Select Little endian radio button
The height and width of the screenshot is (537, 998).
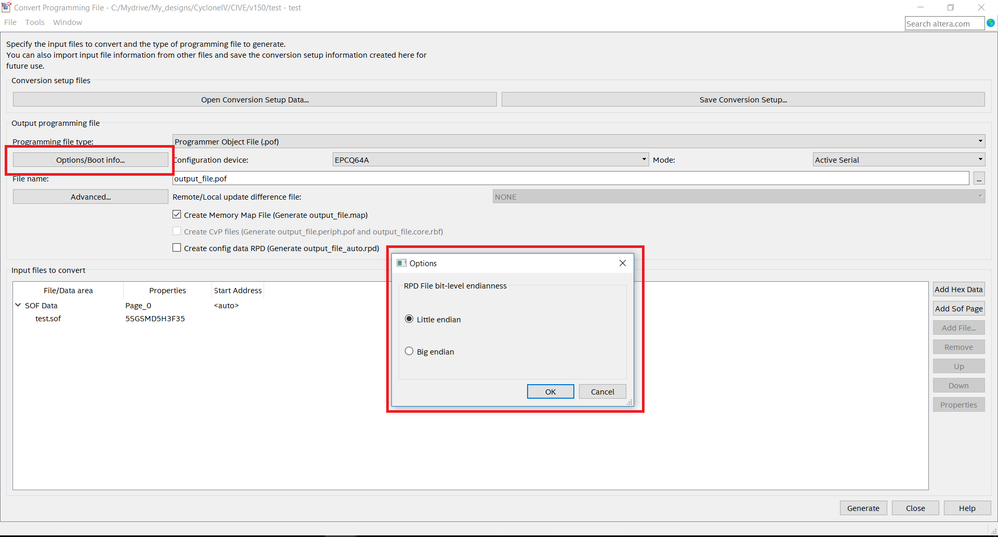409,319
